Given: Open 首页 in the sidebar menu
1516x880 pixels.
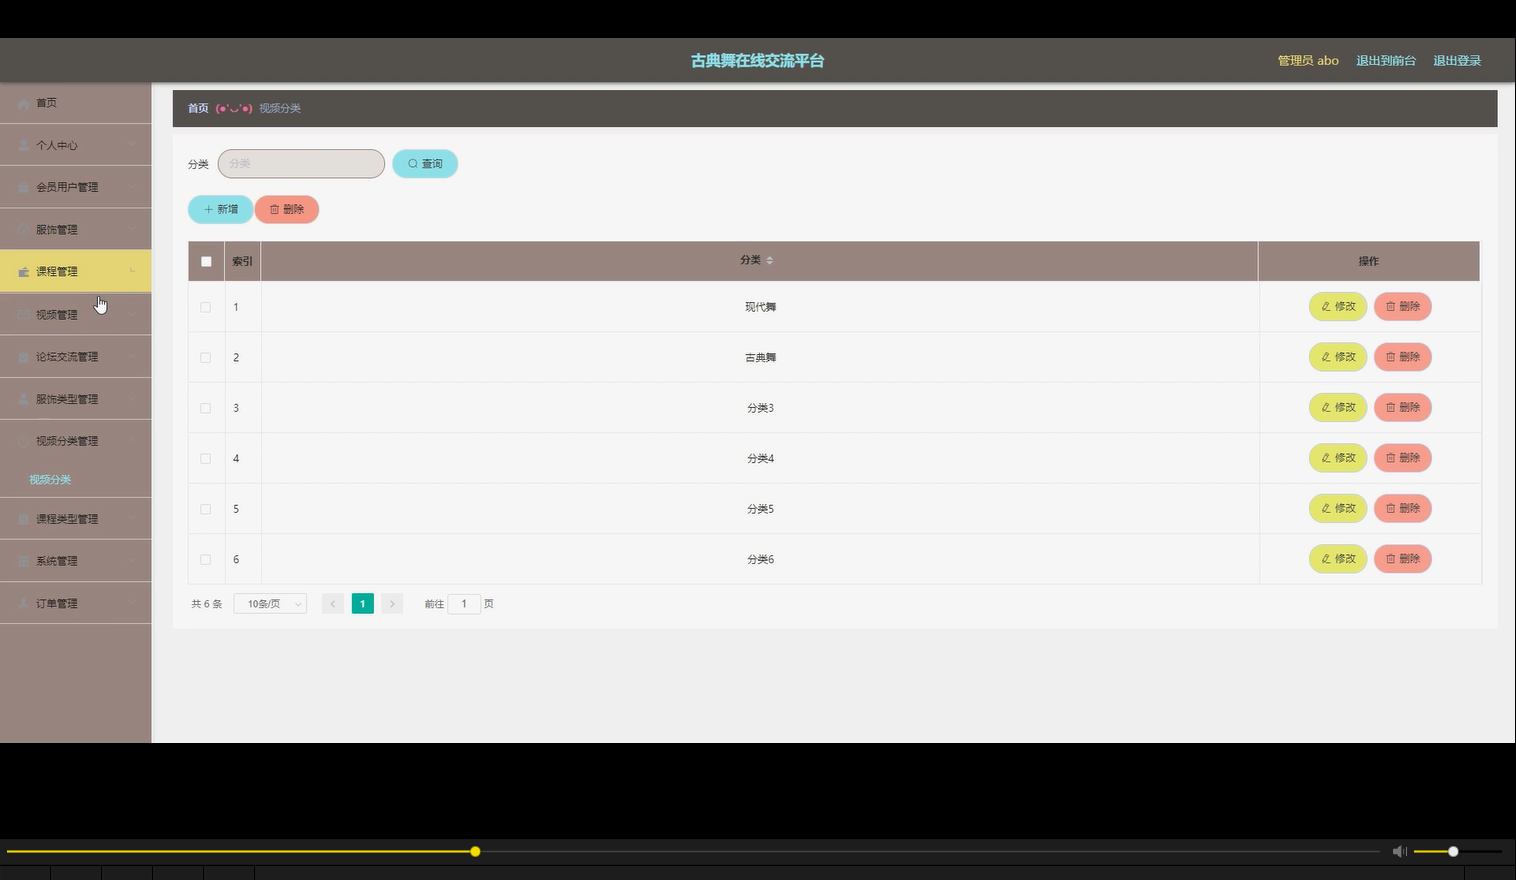Looking at the screenshot, I should pos(75,103).
